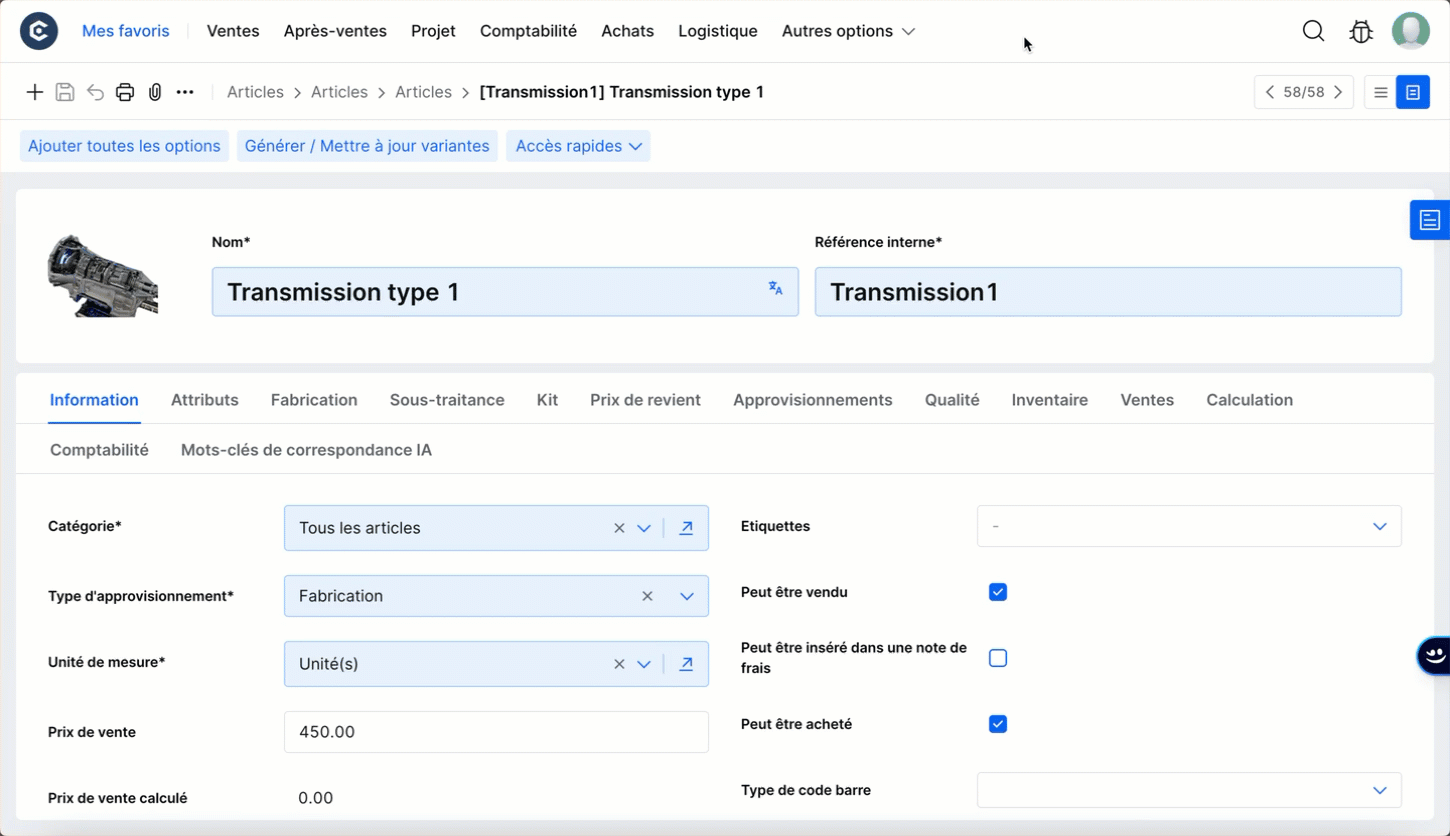Click the plus icon to create new record

coord(35,92)
